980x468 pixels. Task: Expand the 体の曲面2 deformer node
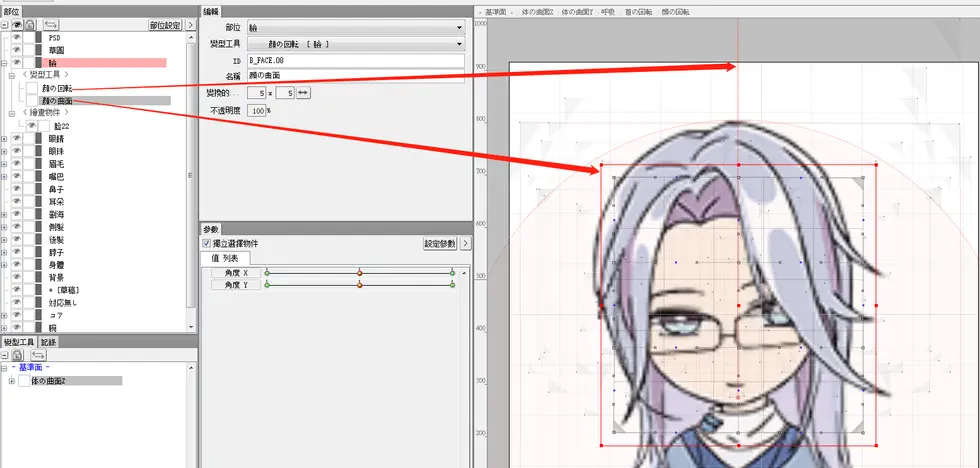point(11,381)
